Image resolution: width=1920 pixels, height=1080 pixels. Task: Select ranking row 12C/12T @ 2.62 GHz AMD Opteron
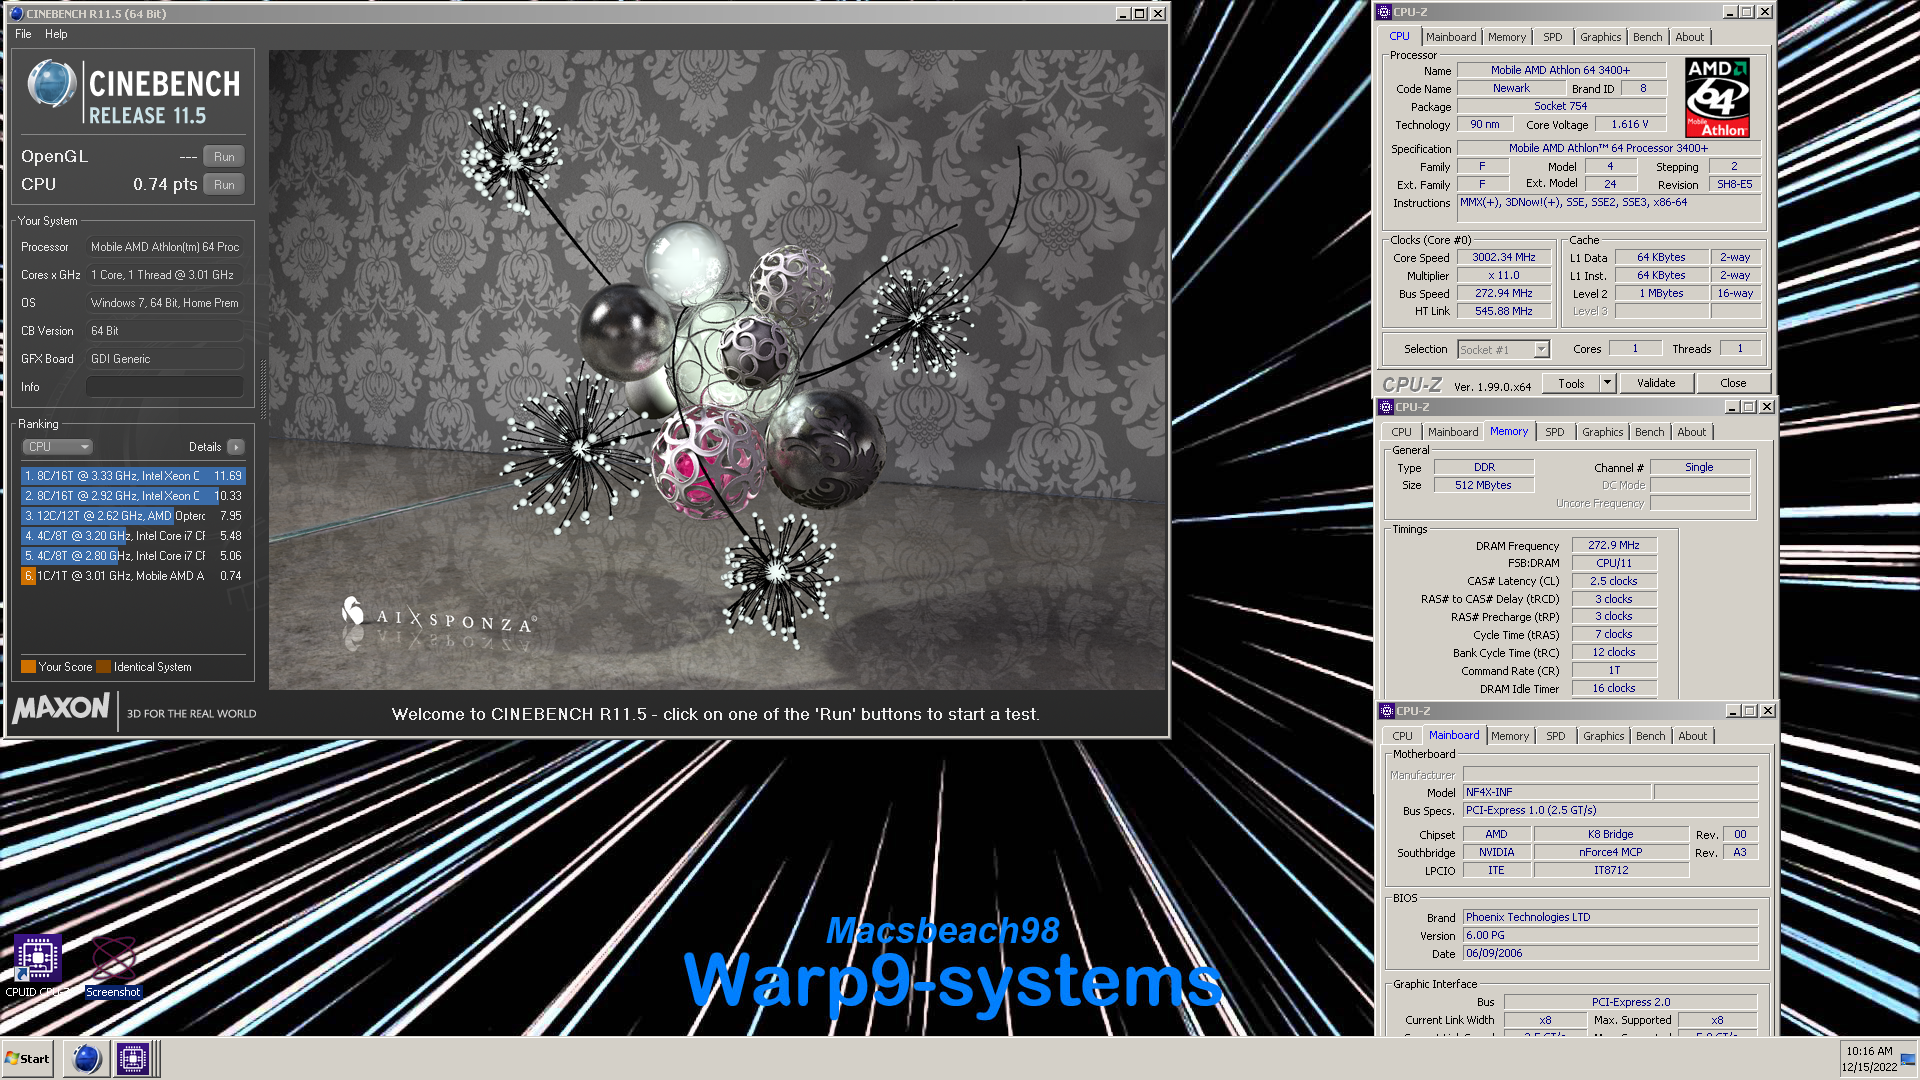click(132, 516)
